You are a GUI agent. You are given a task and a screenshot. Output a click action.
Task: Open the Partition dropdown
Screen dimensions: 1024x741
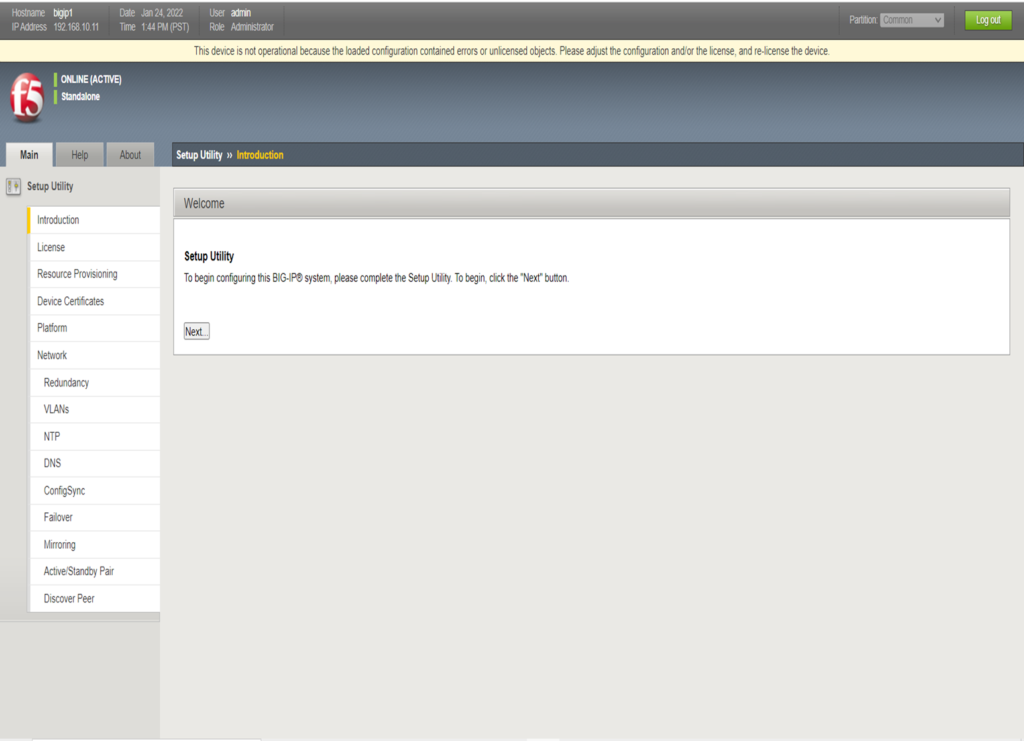(x=912, y=20)
